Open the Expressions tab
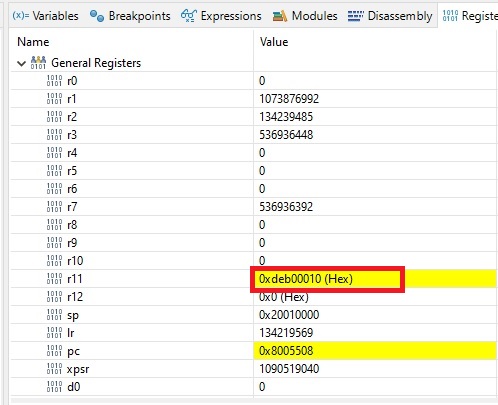This screenshot has width=498, height=405. (221, 16)
